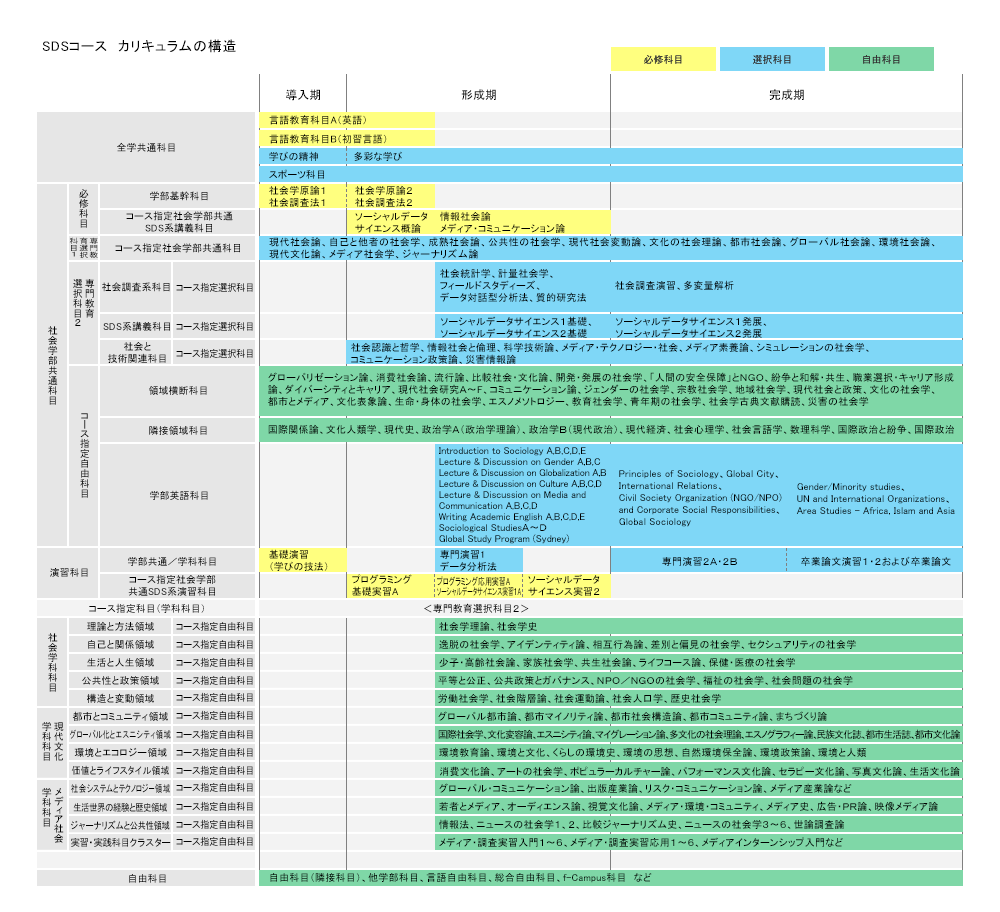Click 自由科目(隣接科目)、他学部科目 green row
Screen dimensions: 1000x912
[x=610, y=878]
